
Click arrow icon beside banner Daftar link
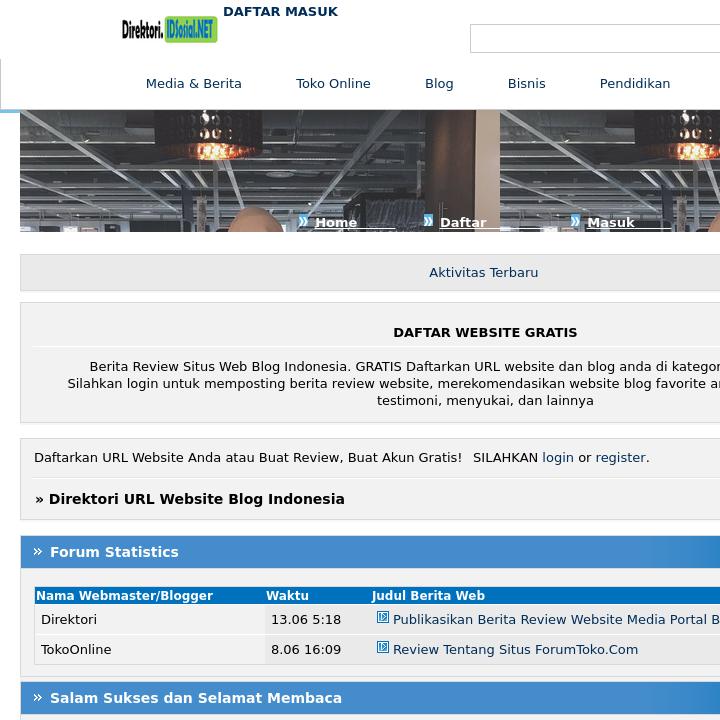(x=428, y=221)
